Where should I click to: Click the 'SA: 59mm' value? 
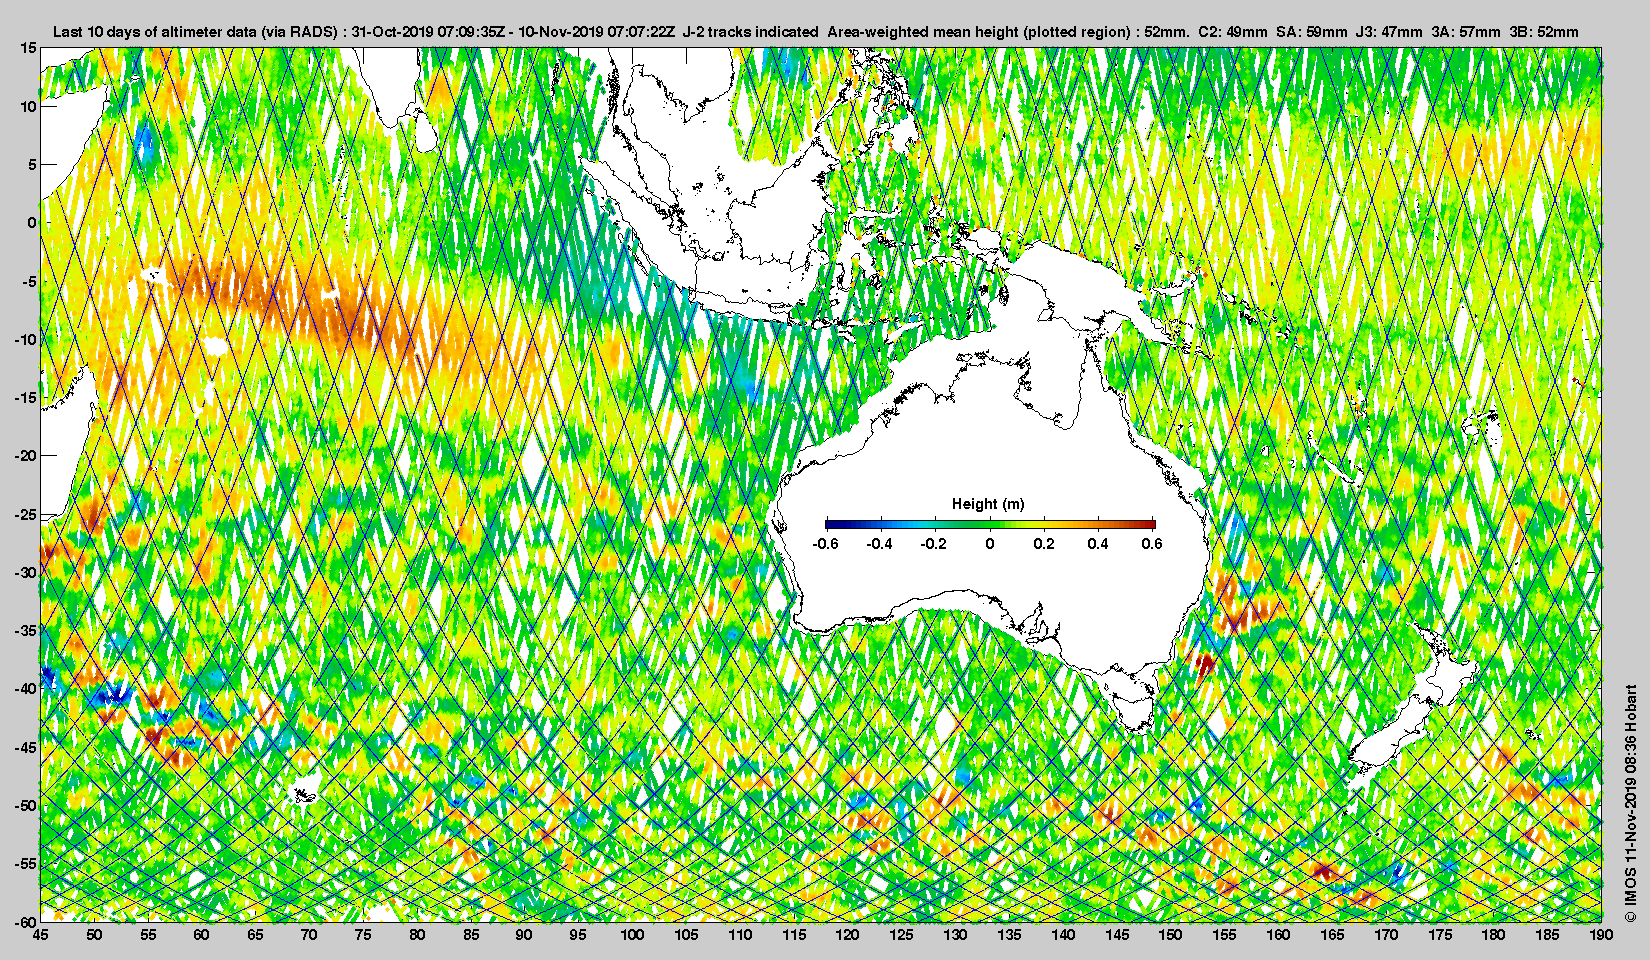(1311, 32)
